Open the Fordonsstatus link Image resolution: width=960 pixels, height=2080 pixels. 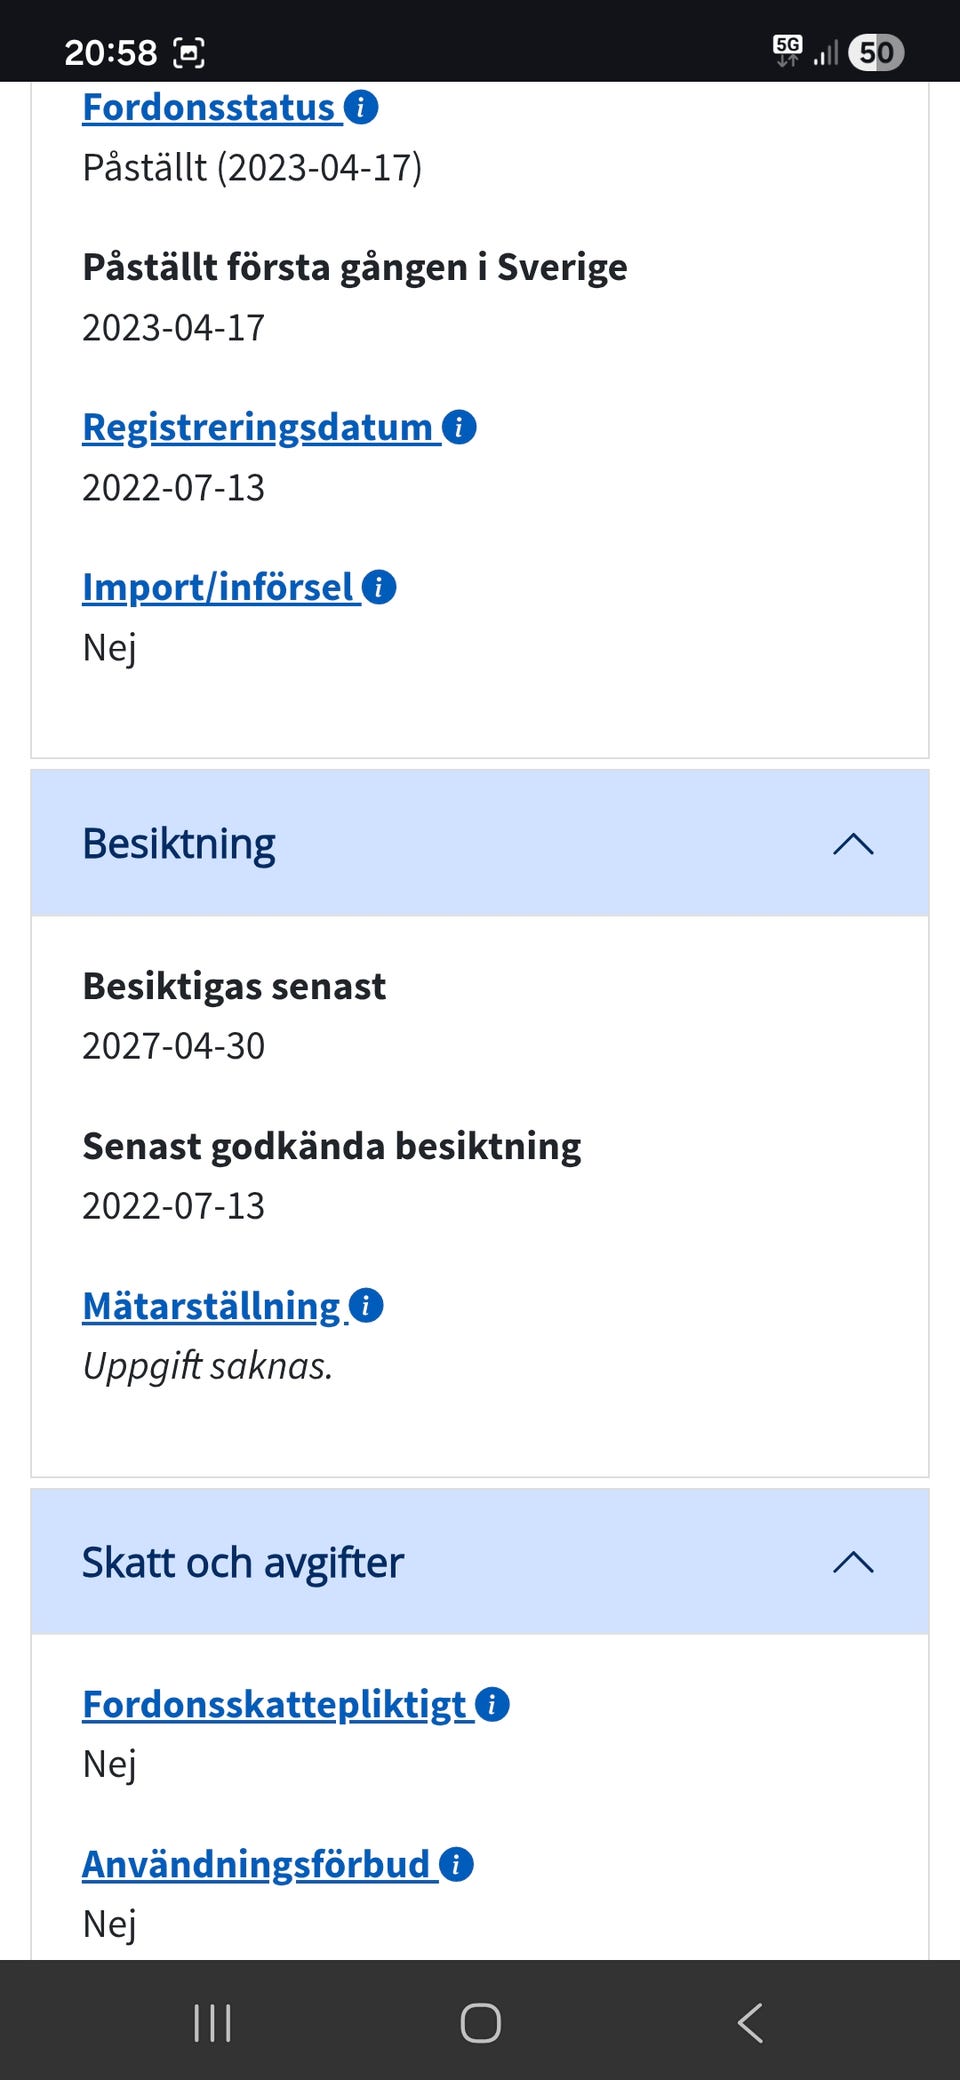[208, 107]
